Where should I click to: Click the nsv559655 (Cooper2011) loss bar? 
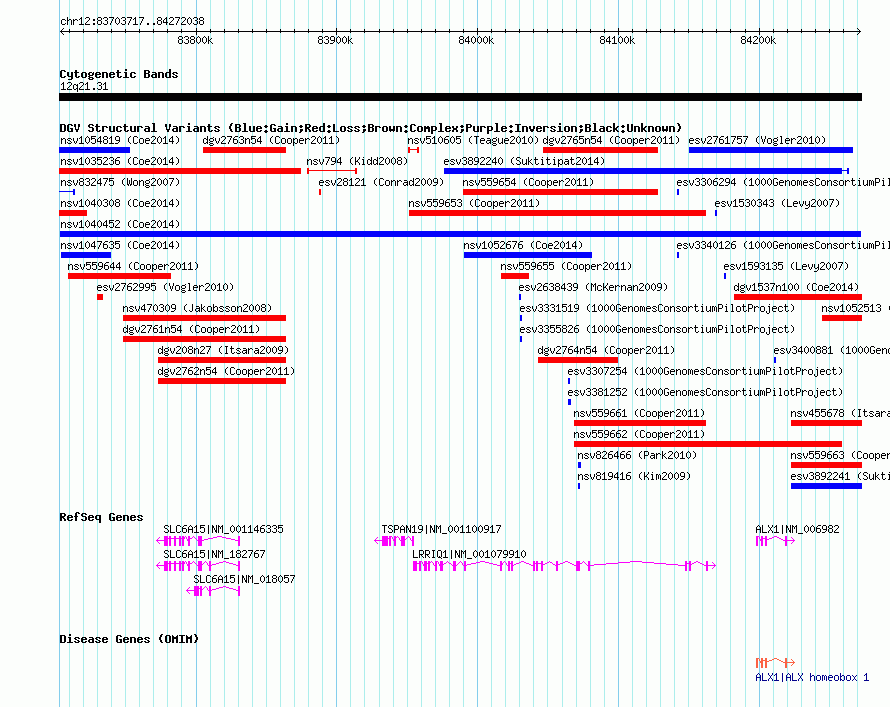pyautogui.click(x=514, y=276)
